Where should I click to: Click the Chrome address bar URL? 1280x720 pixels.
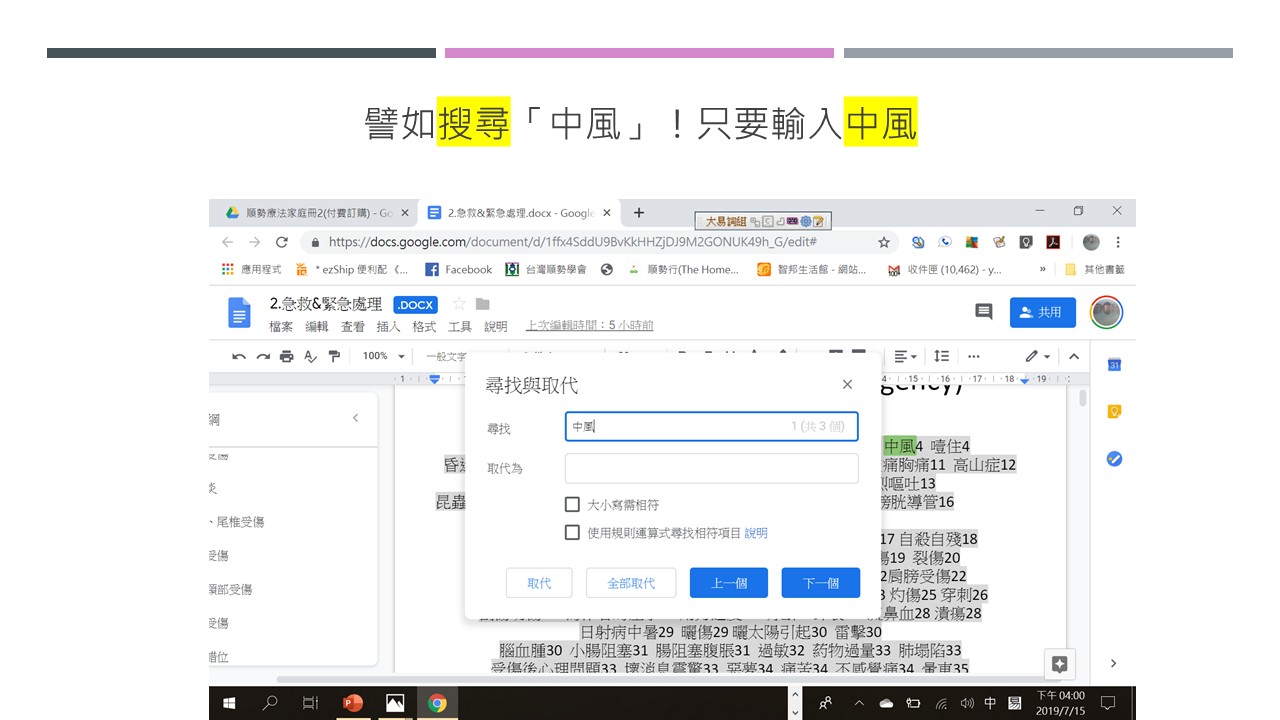coord(573,242)
